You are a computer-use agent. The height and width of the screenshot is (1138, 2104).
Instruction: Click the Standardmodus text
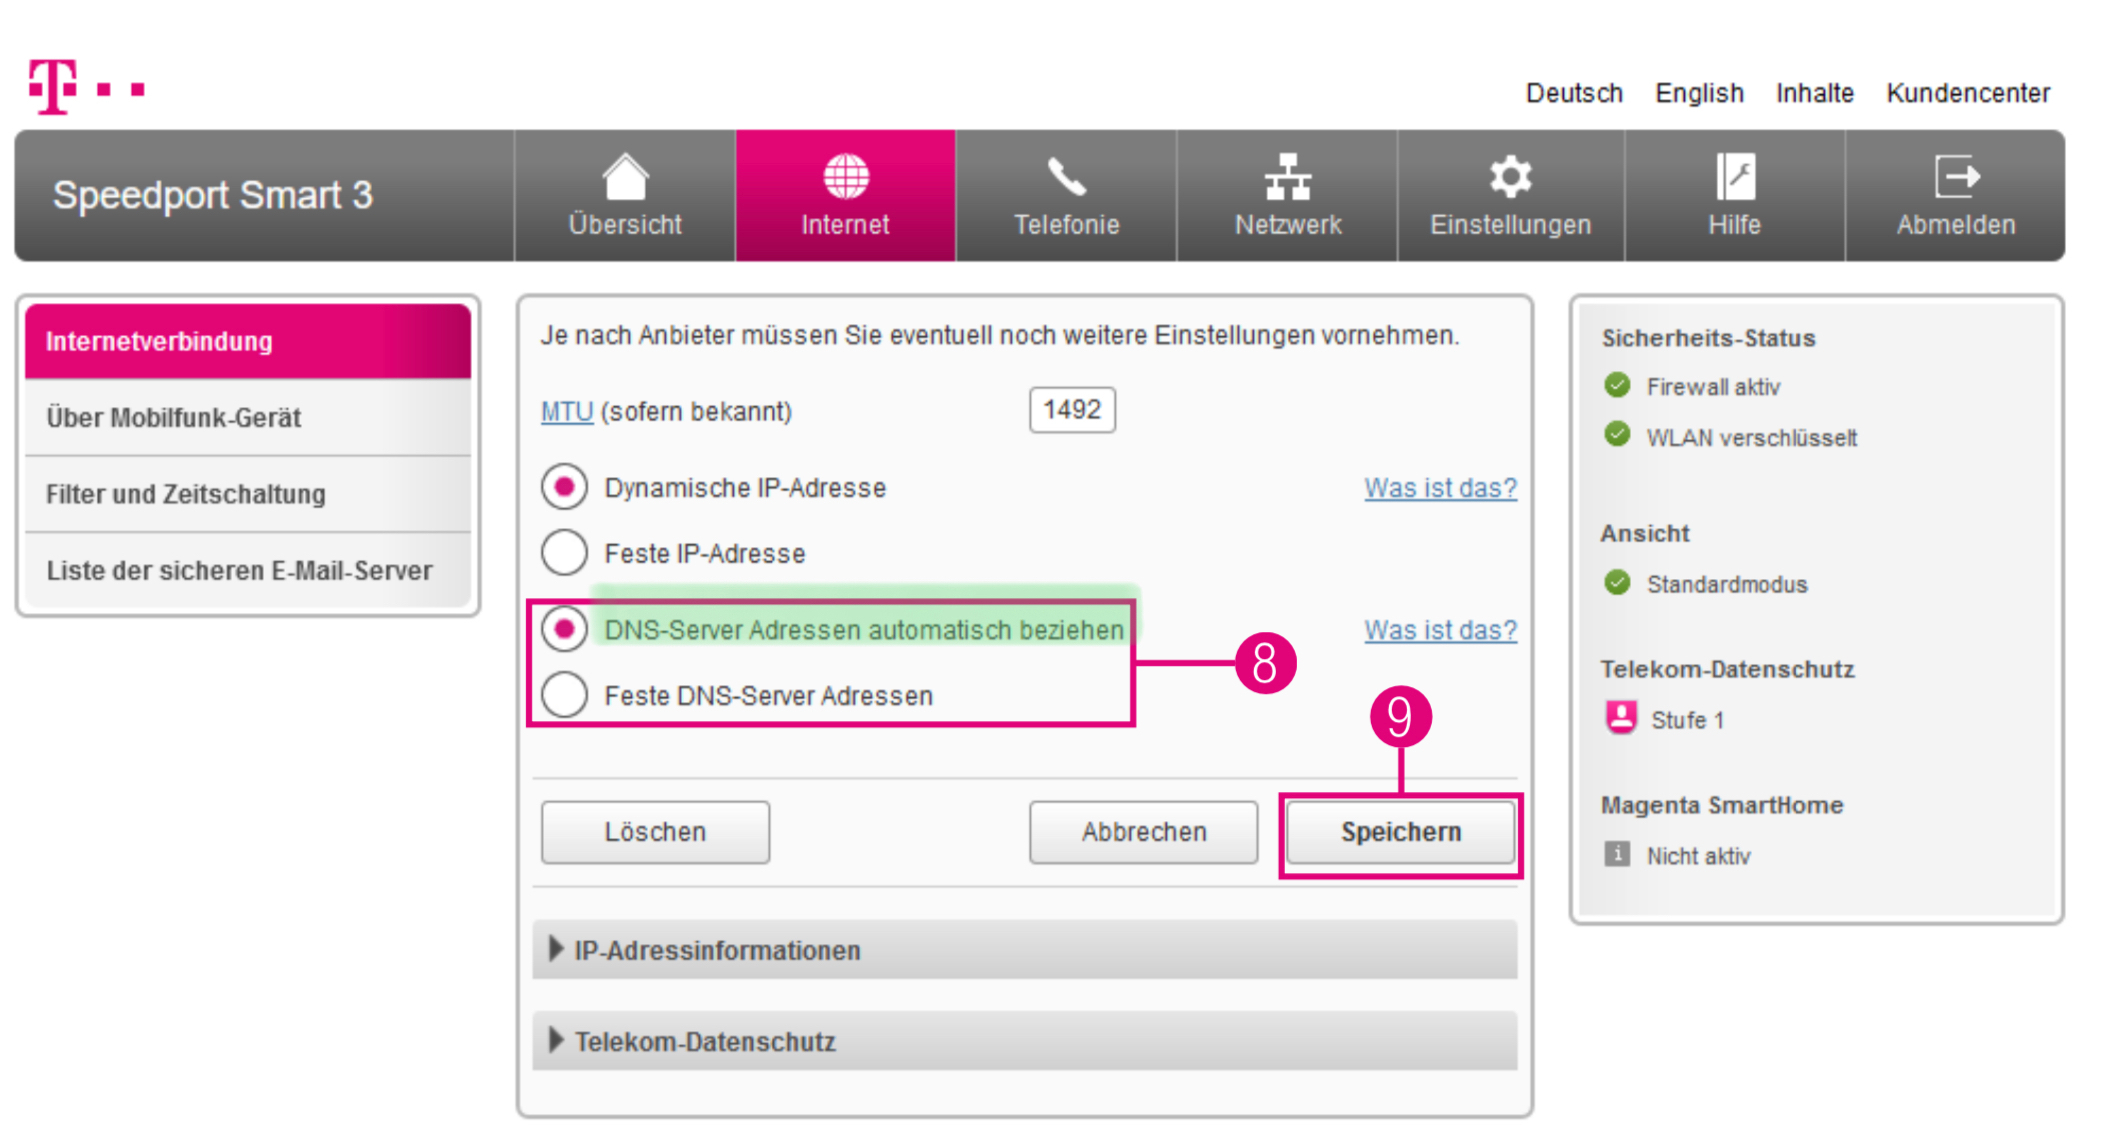click(x=1727, y=584)
